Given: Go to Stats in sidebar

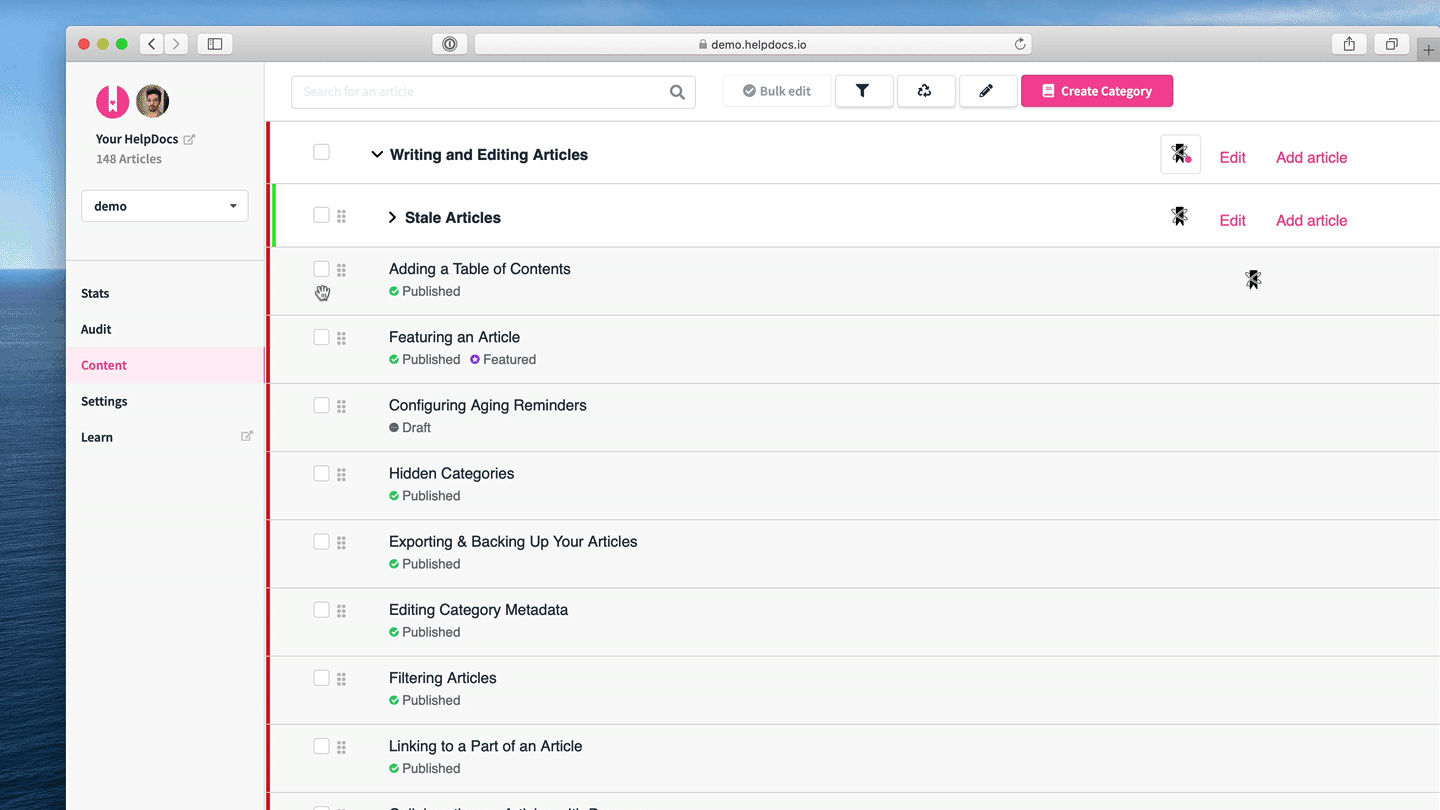Looking at the screenshot, I should tap(95, 293).
